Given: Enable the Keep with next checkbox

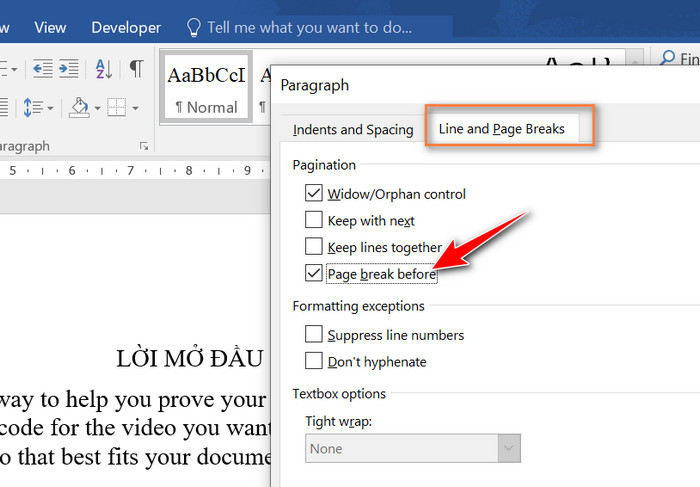Looking at the screenshot, I should 314,220.
